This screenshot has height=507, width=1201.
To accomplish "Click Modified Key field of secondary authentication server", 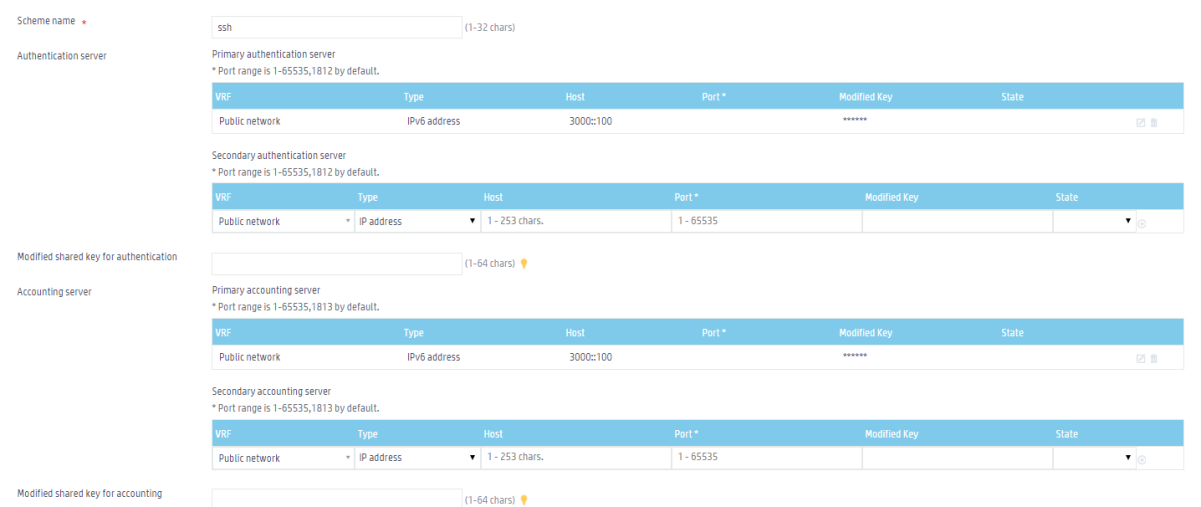I will pyautogui.click(x=957, y=221).
